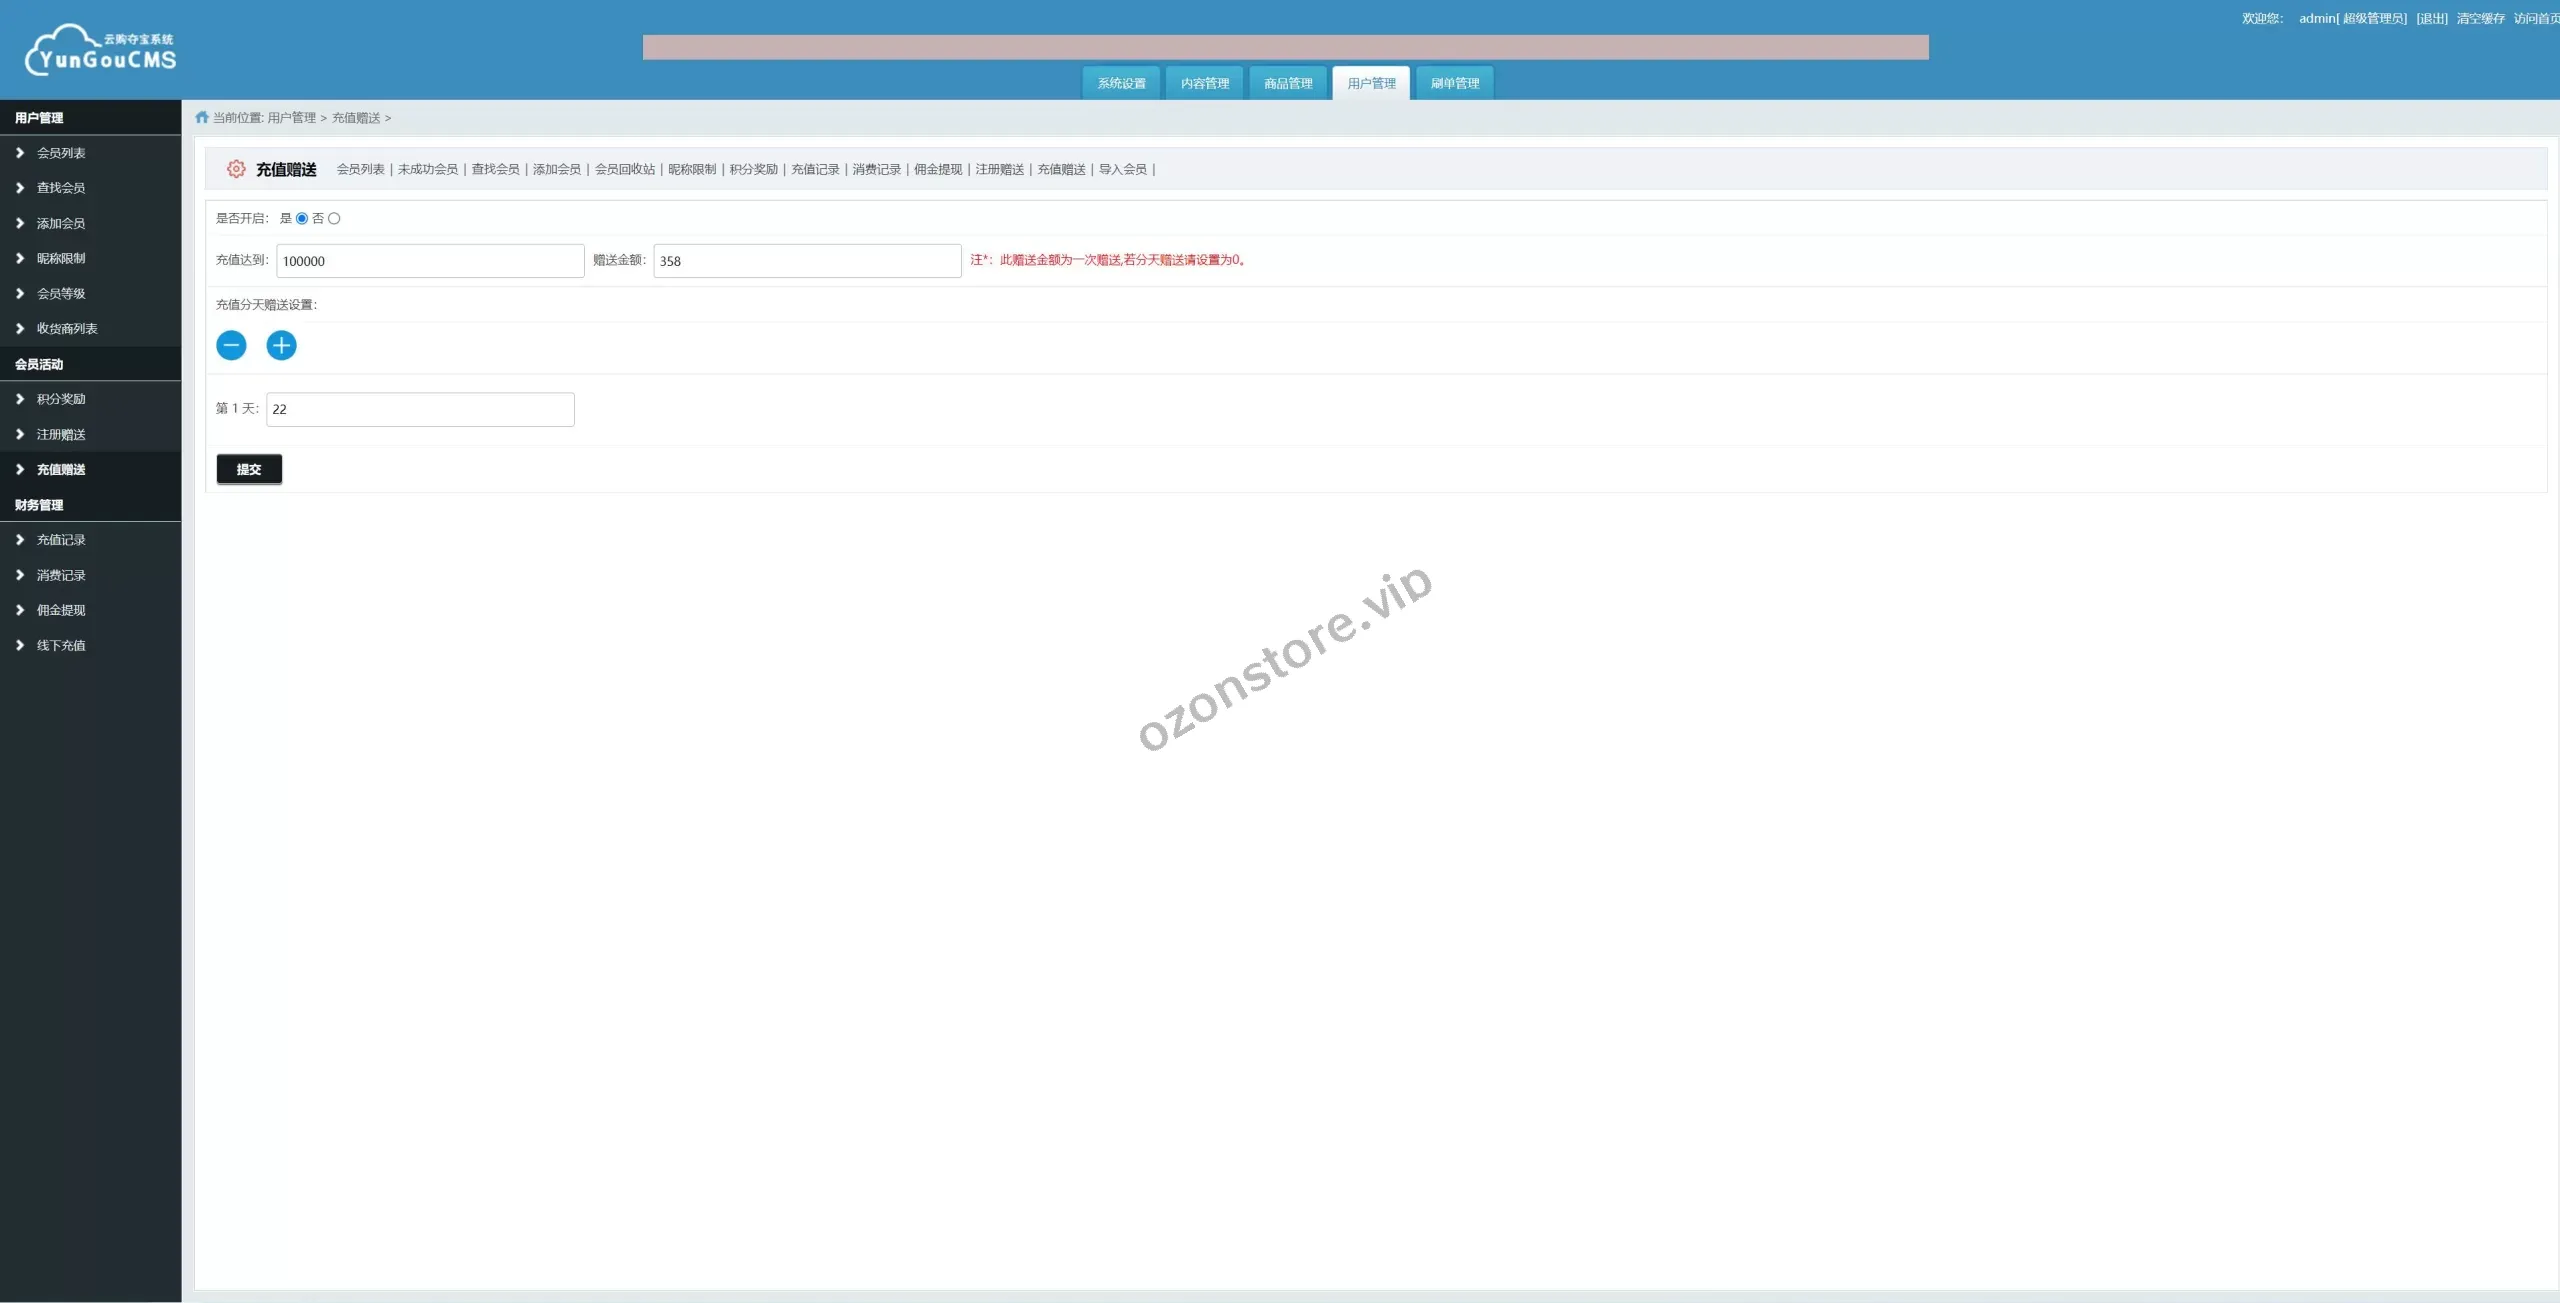Select the 否 radio button
The image size is (2560, 1303).
[x=334, y=218]
